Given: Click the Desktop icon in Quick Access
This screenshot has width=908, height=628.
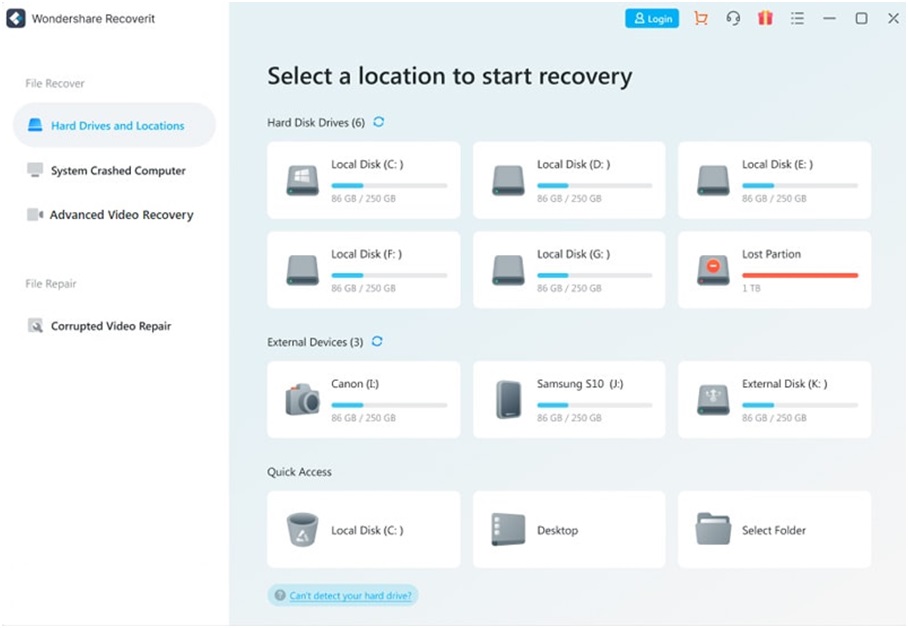Looking at the screenshot, I should click(507, 529).
